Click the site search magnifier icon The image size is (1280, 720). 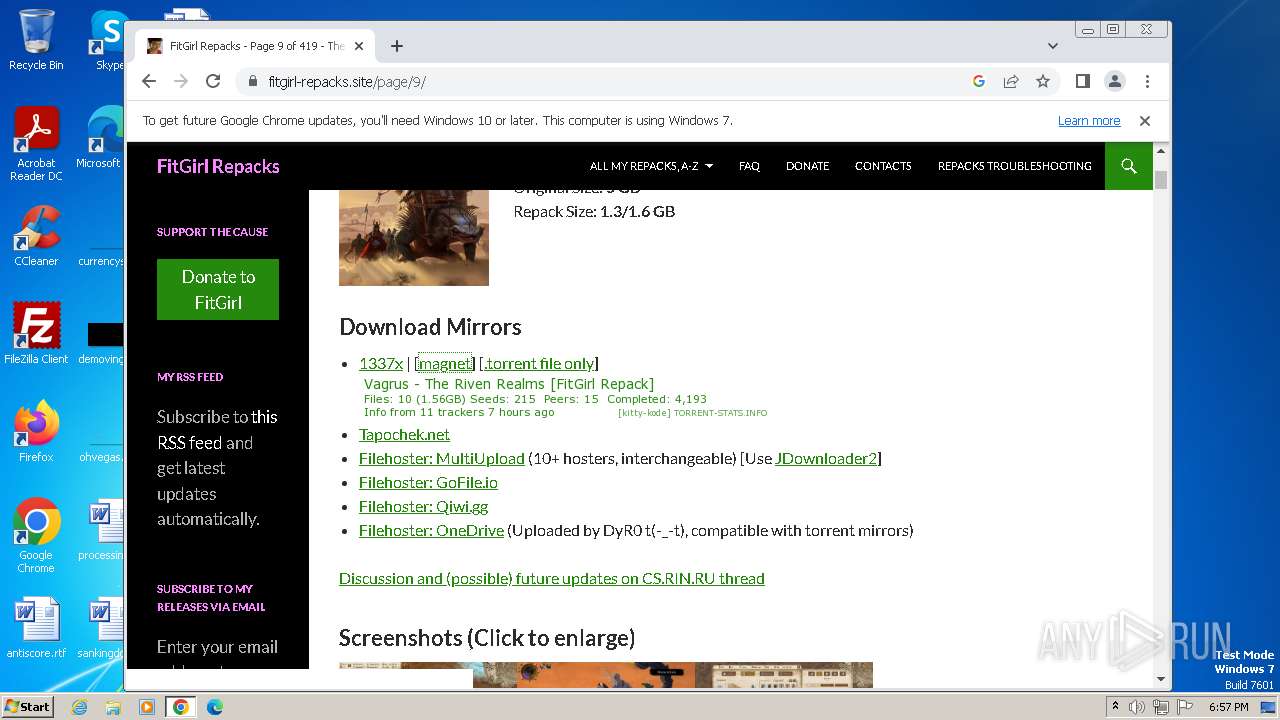coord(1129,166)
